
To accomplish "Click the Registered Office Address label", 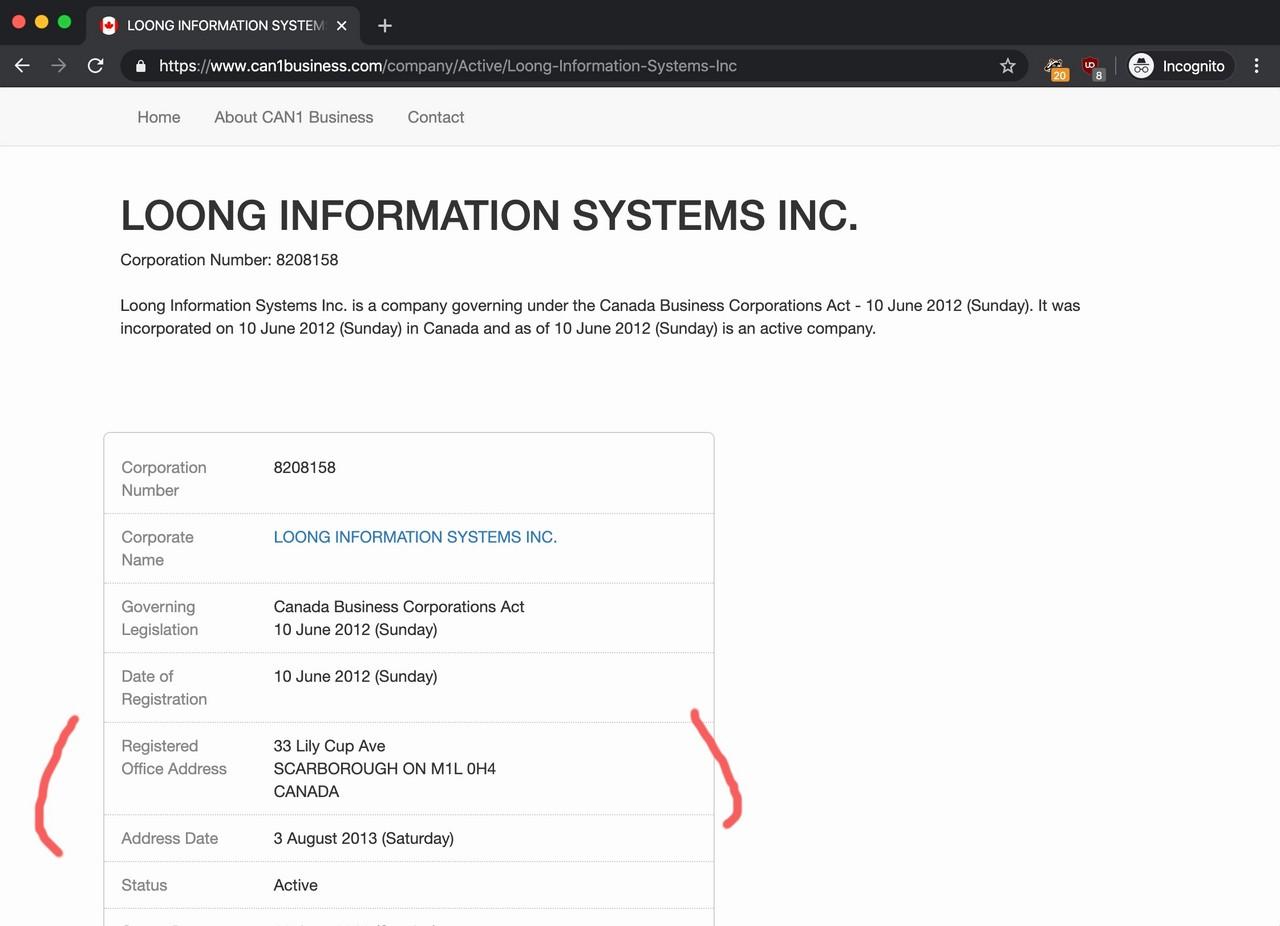I will pyautogui.click(x=174, y=757).
